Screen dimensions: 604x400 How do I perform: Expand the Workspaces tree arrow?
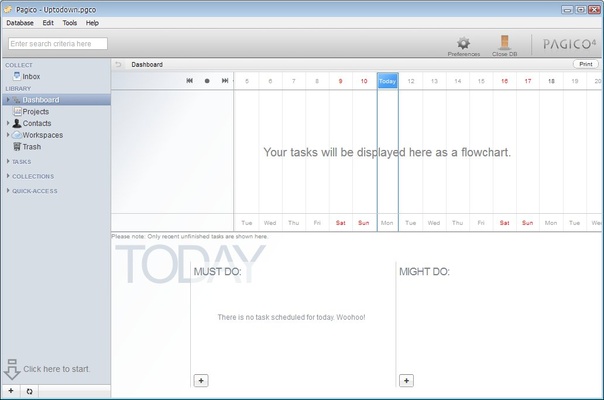point(8,134)
